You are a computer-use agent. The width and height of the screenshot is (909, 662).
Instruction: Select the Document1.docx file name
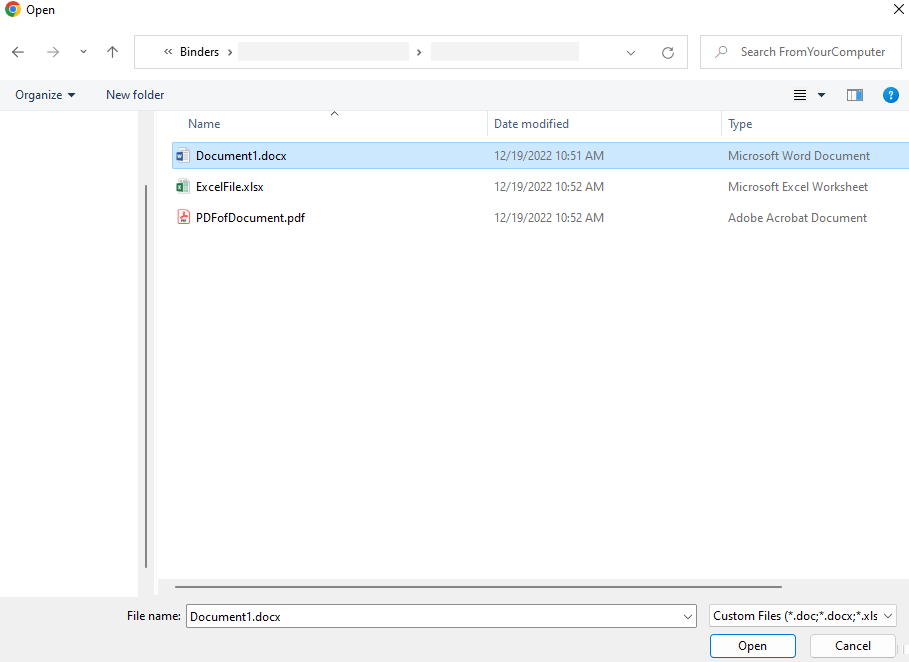coord(241,156)
